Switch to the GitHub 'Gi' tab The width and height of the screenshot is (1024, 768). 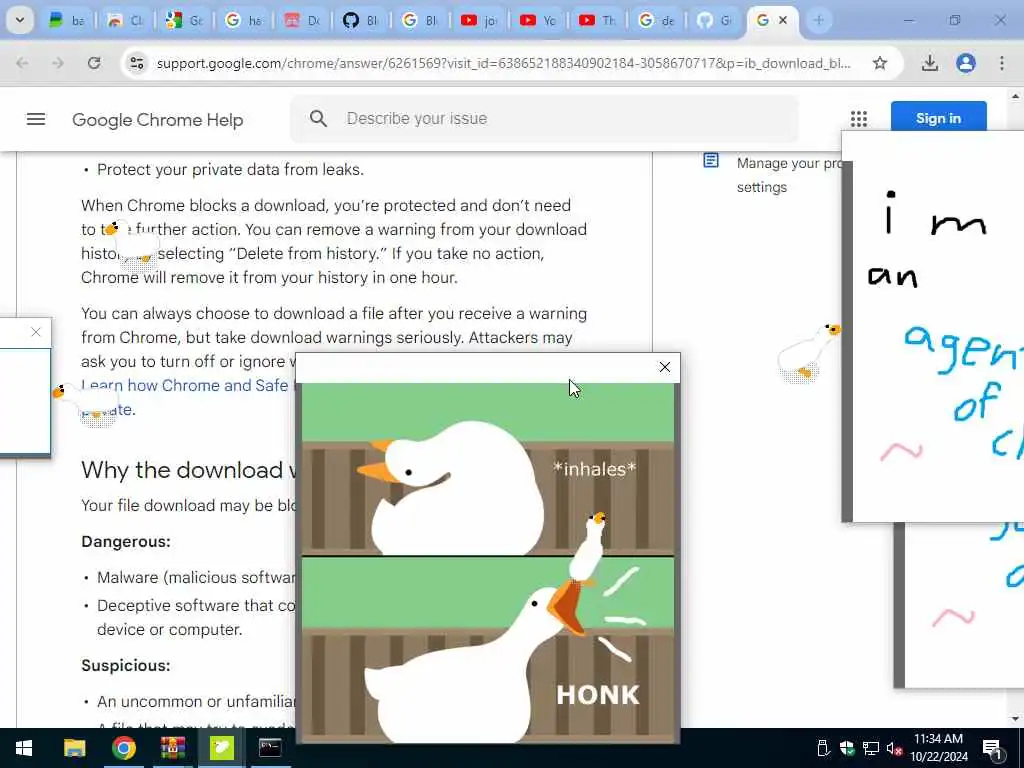[715, 20]
